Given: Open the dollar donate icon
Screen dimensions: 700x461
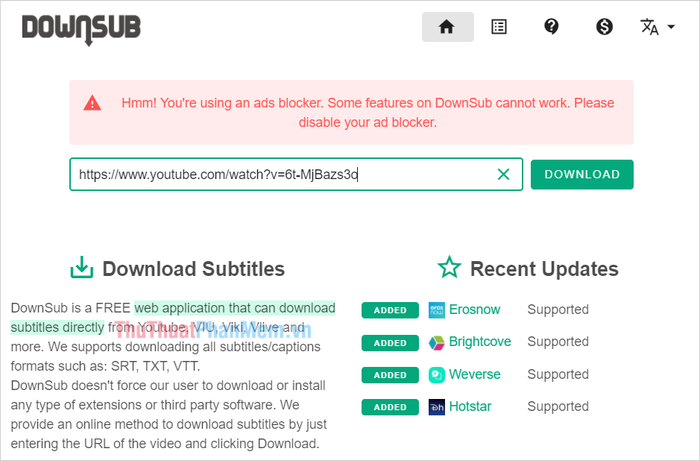Looking at the screenshot, I should [604, 27].
